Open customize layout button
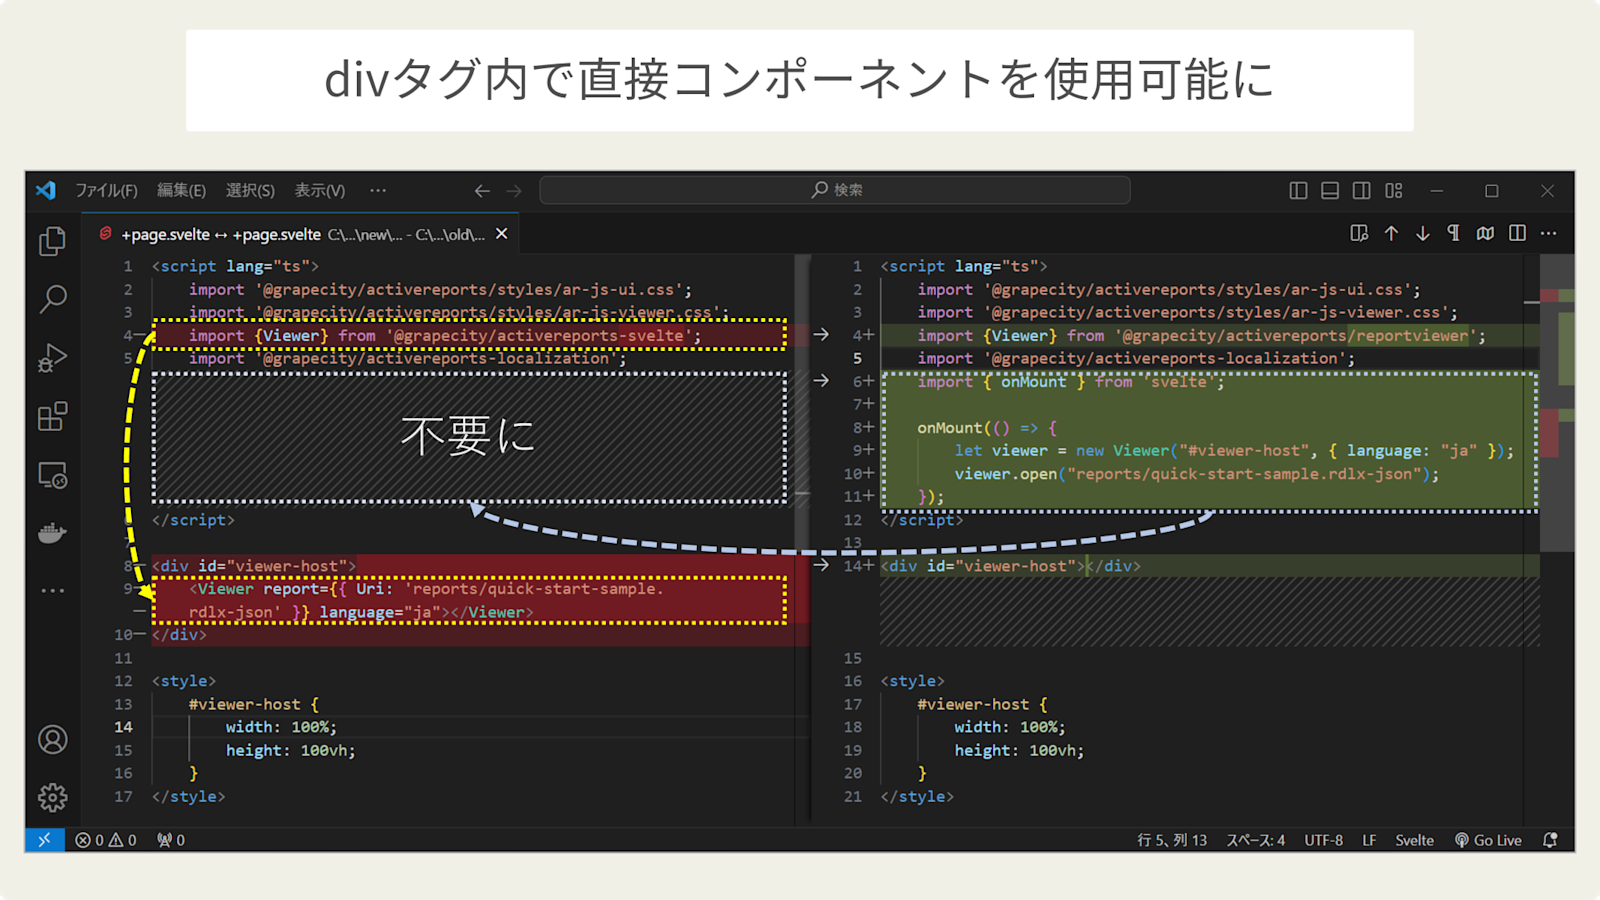1600x900 pixels. (1394, 190)
